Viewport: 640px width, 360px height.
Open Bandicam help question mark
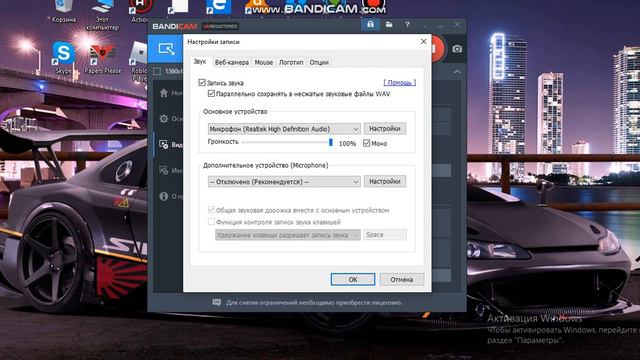[x=407, y=25]
